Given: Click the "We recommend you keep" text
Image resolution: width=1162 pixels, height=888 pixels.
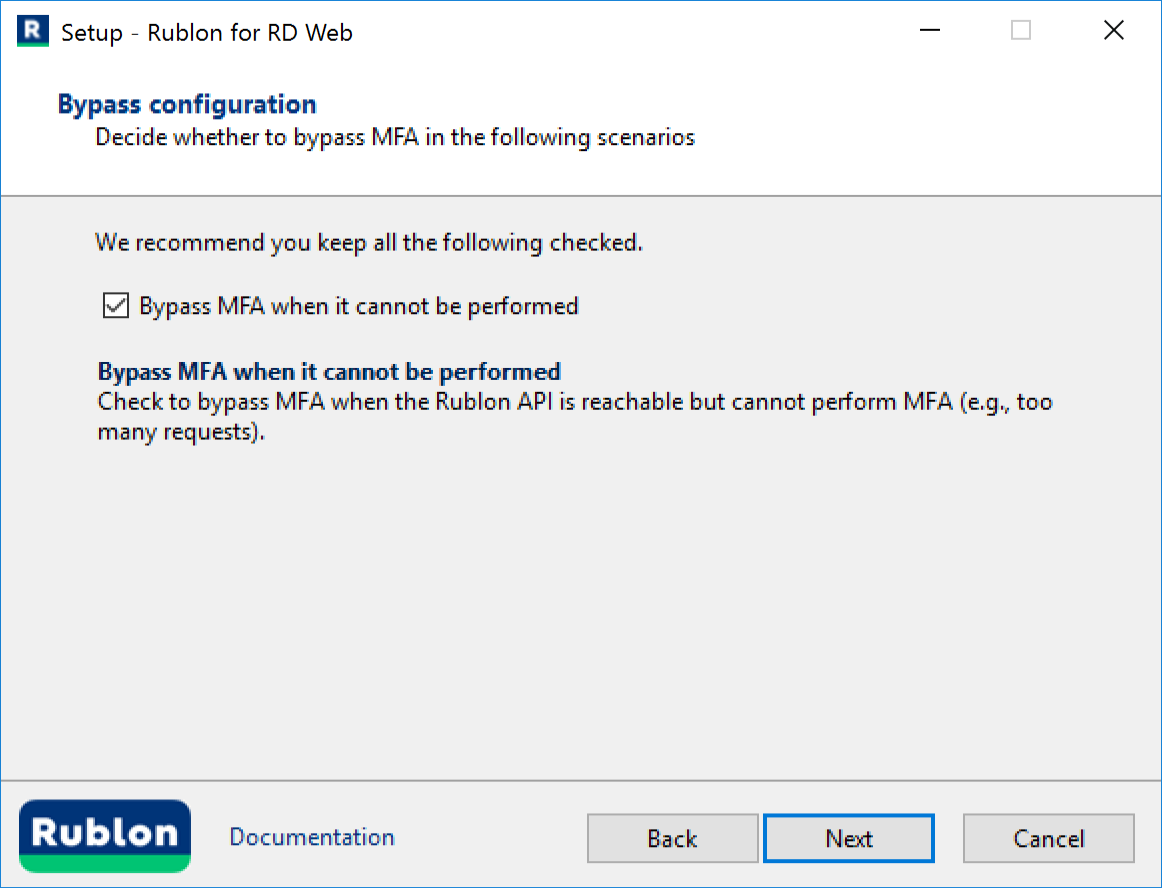Looking at the screenshot, I should point(368,243).
